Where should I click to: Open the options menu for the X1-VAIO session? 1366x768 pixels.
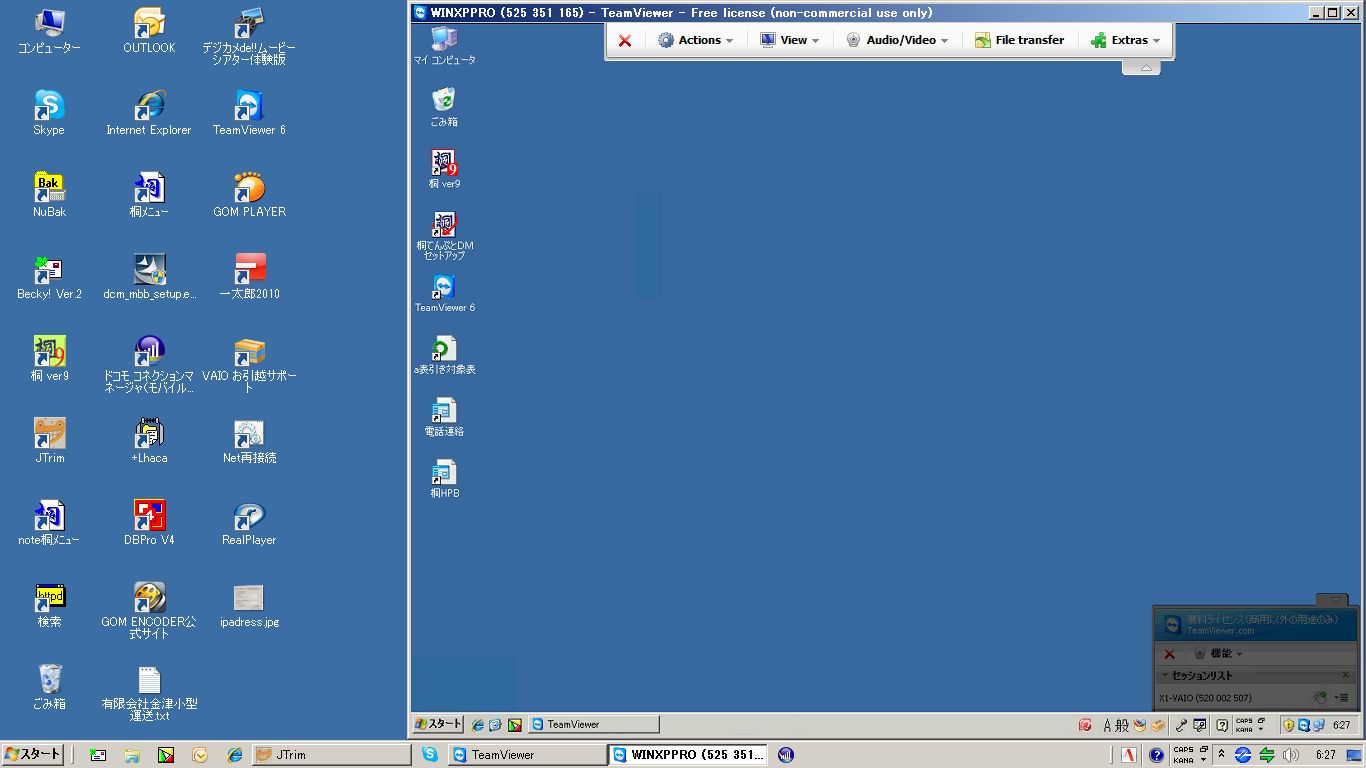tap(1342, 698)
